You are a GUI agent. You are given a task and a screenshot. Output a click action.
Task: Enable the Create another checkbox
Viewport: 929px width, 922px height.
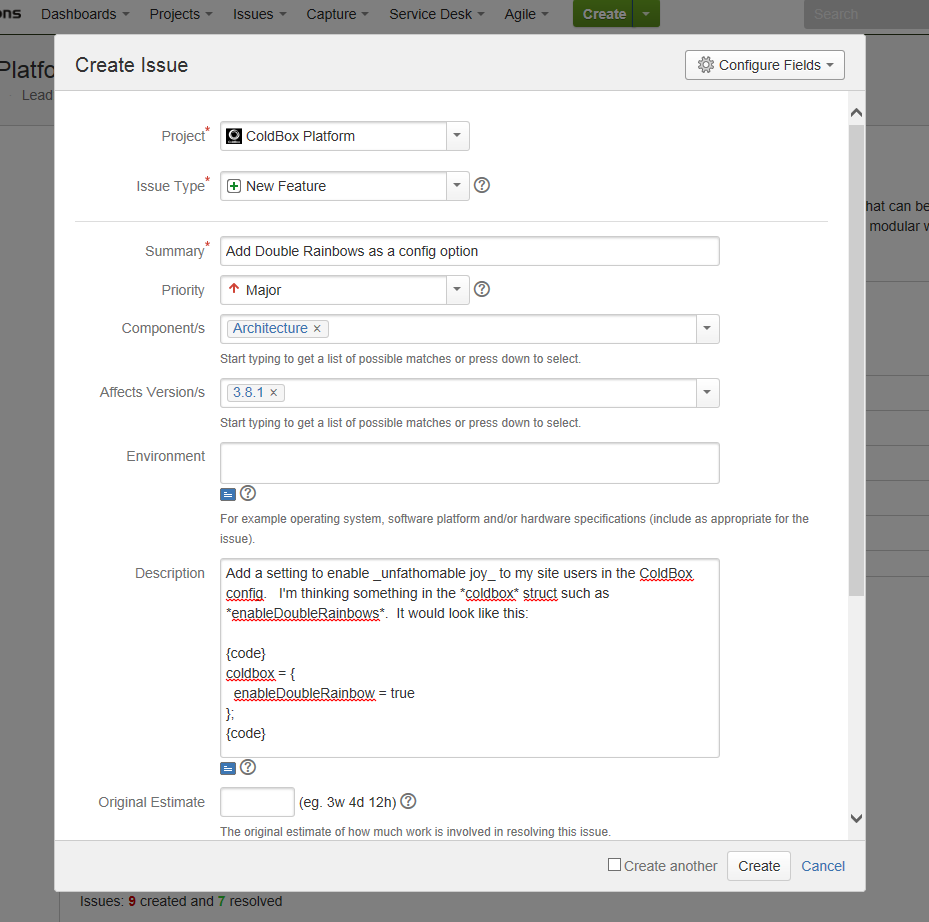(614, 865)
